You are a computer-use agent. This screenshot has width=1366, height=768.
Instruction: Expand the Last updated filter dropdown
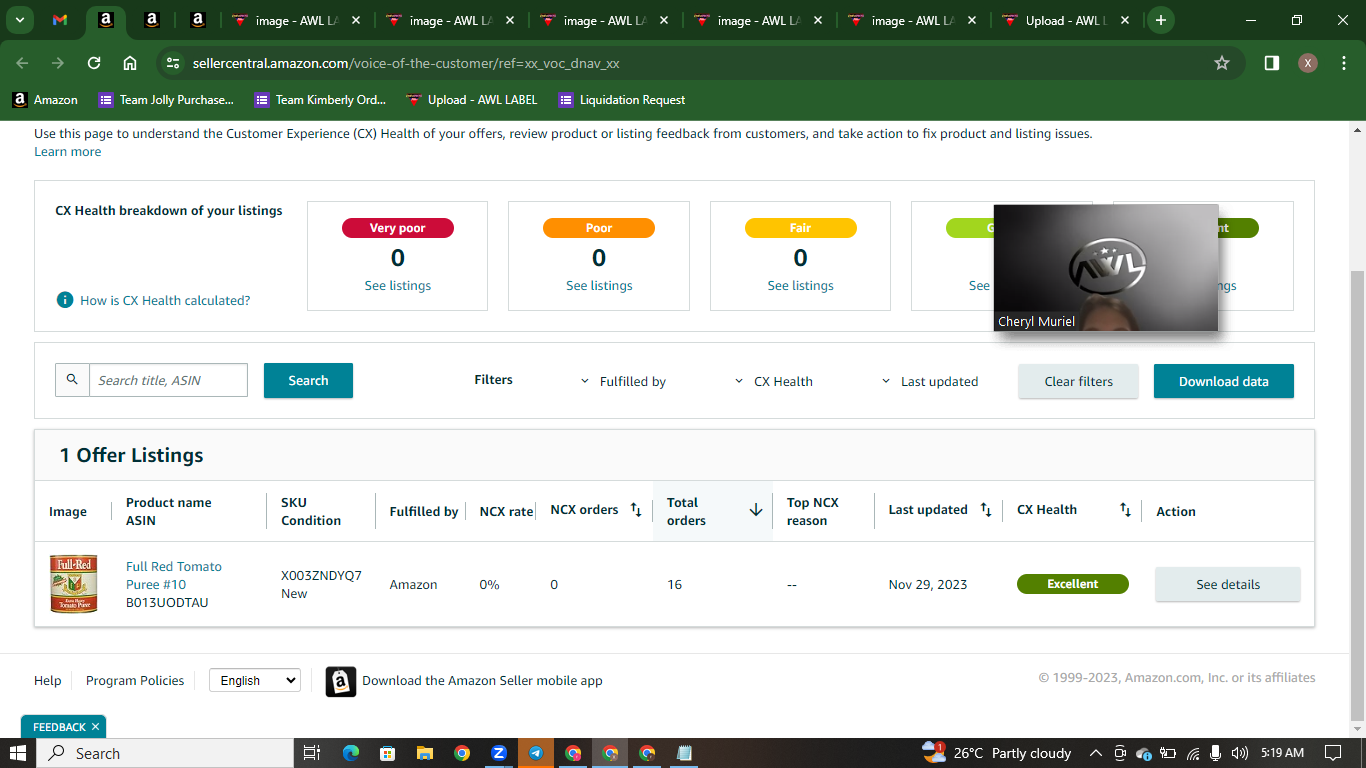coord(930,381)
